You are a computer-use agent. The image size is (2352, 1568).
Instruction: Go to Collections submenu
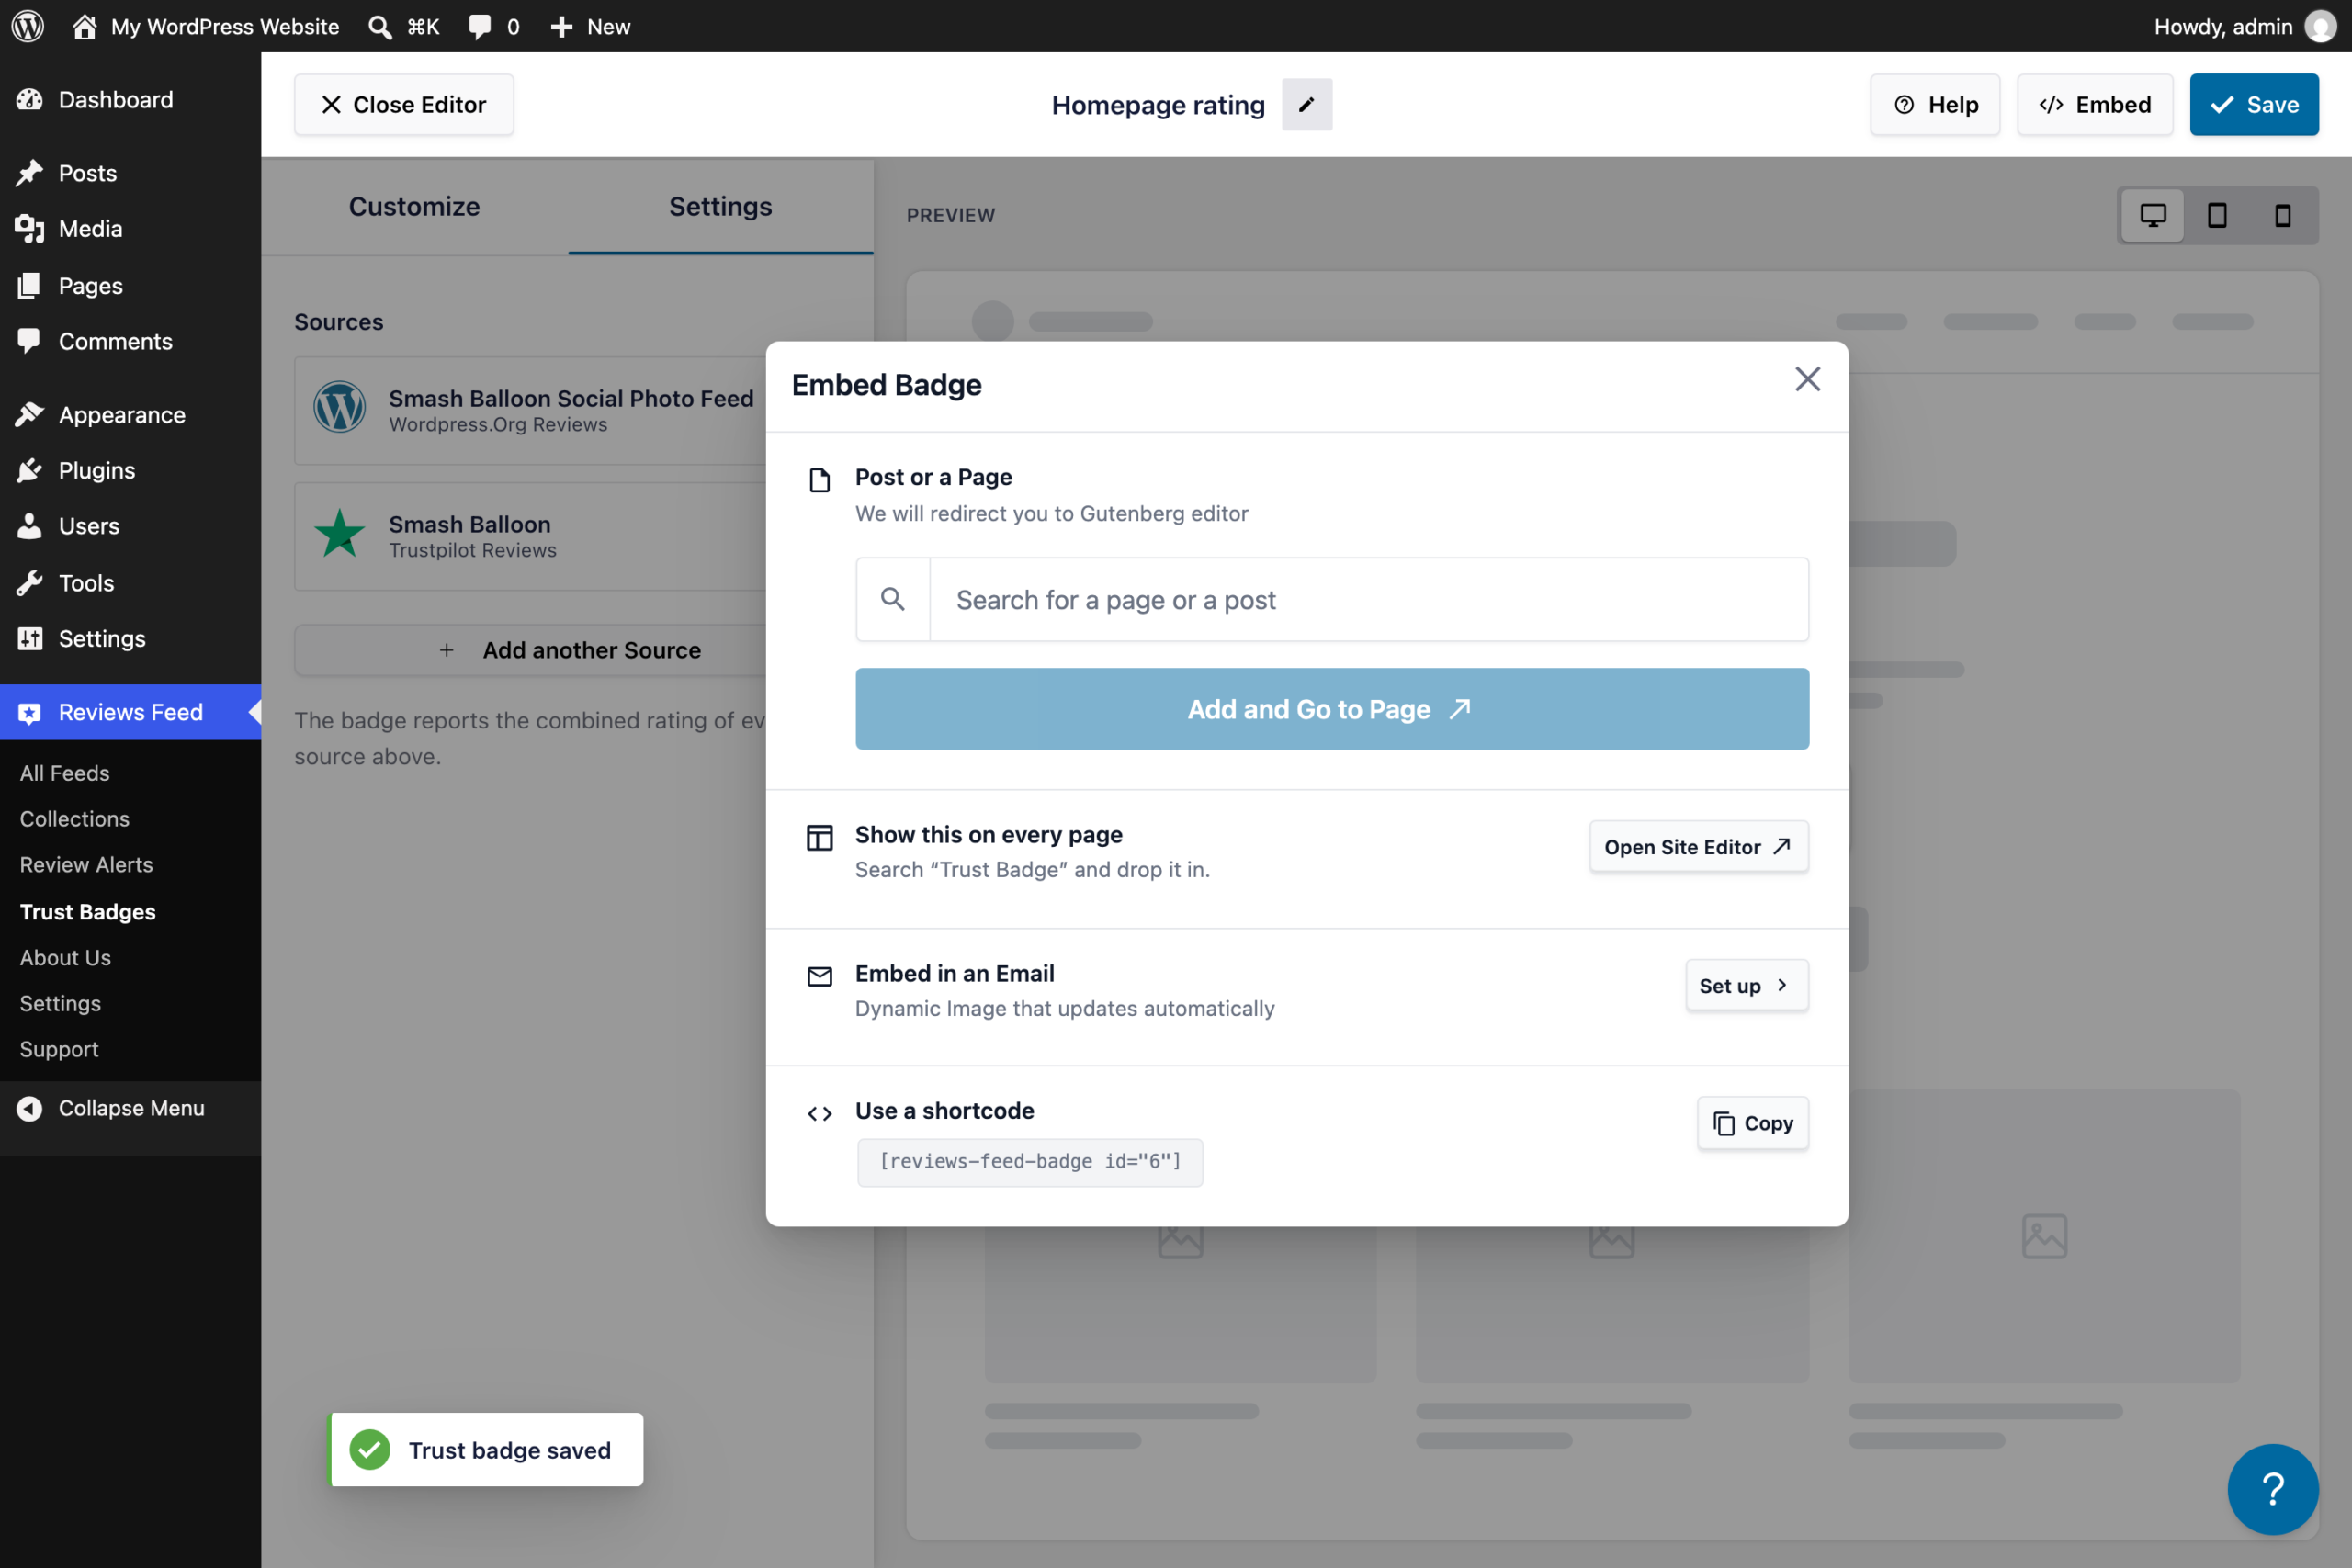[75, 818]
